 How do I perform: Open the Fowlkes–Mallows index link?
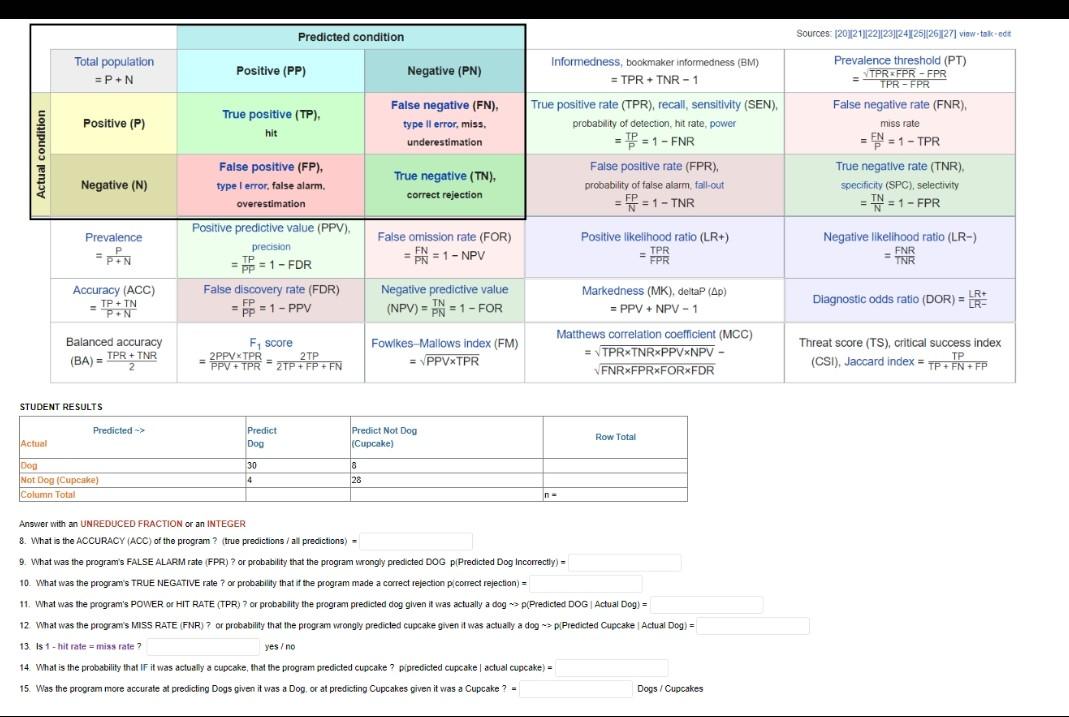[432, 343]
